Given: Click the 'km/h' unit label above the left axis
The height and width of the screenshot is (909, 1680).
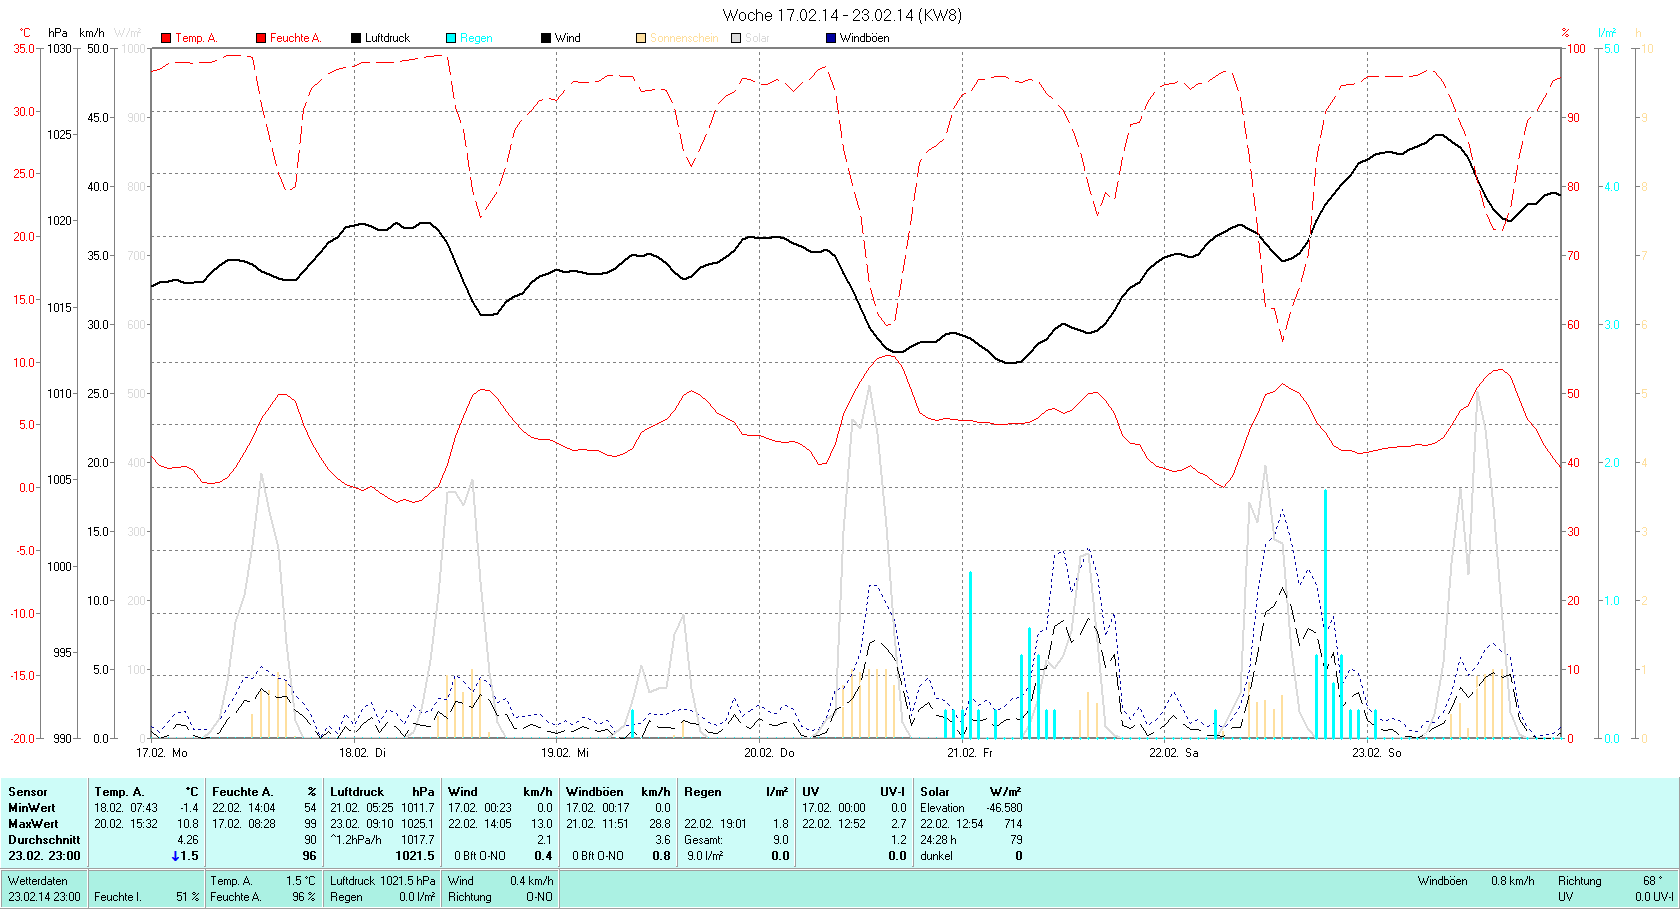Looking at the screenshot, I should click(91, 33).
